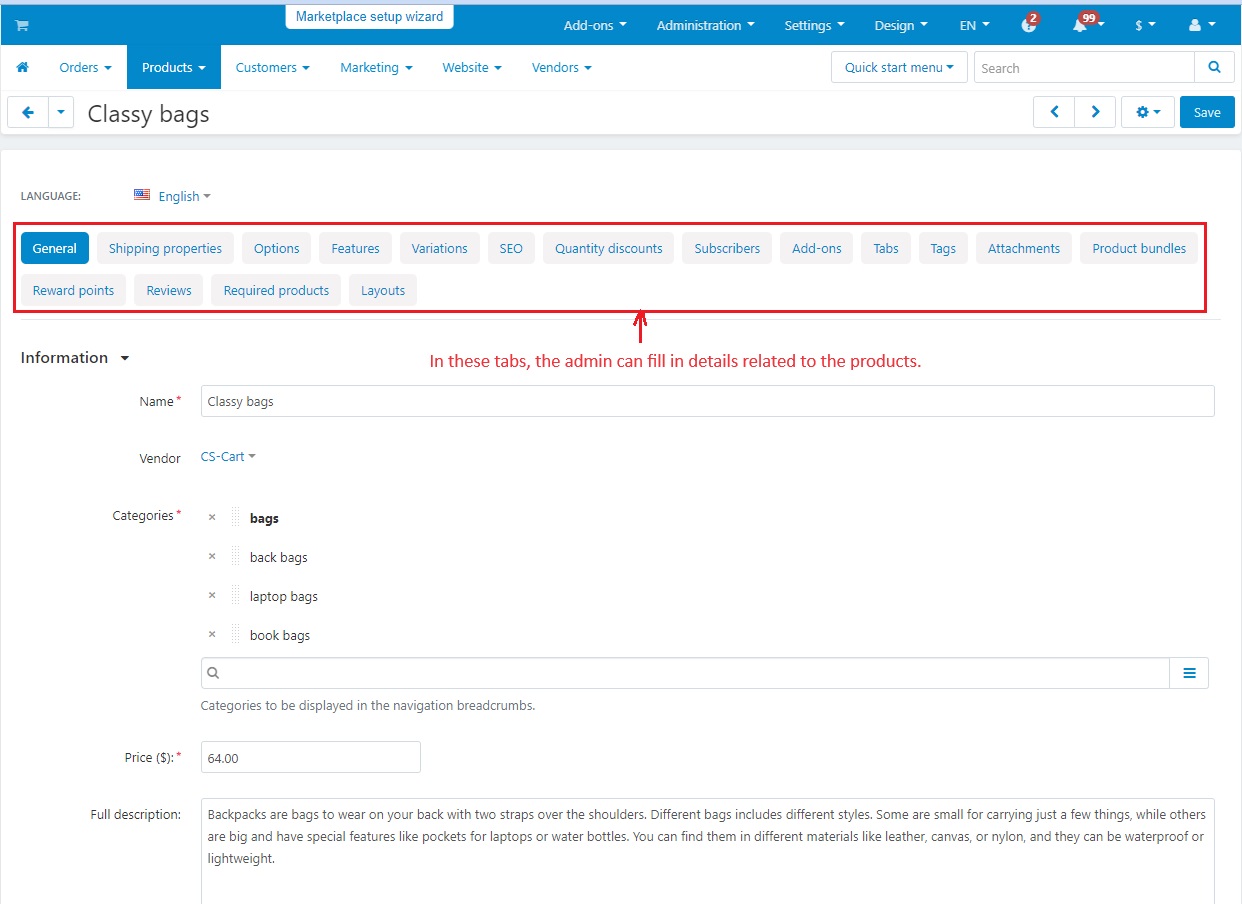Switch to the Variations tab
The width and height of the screenshot is (1242, 904).
pyautogui.click(x=440, y=248)
